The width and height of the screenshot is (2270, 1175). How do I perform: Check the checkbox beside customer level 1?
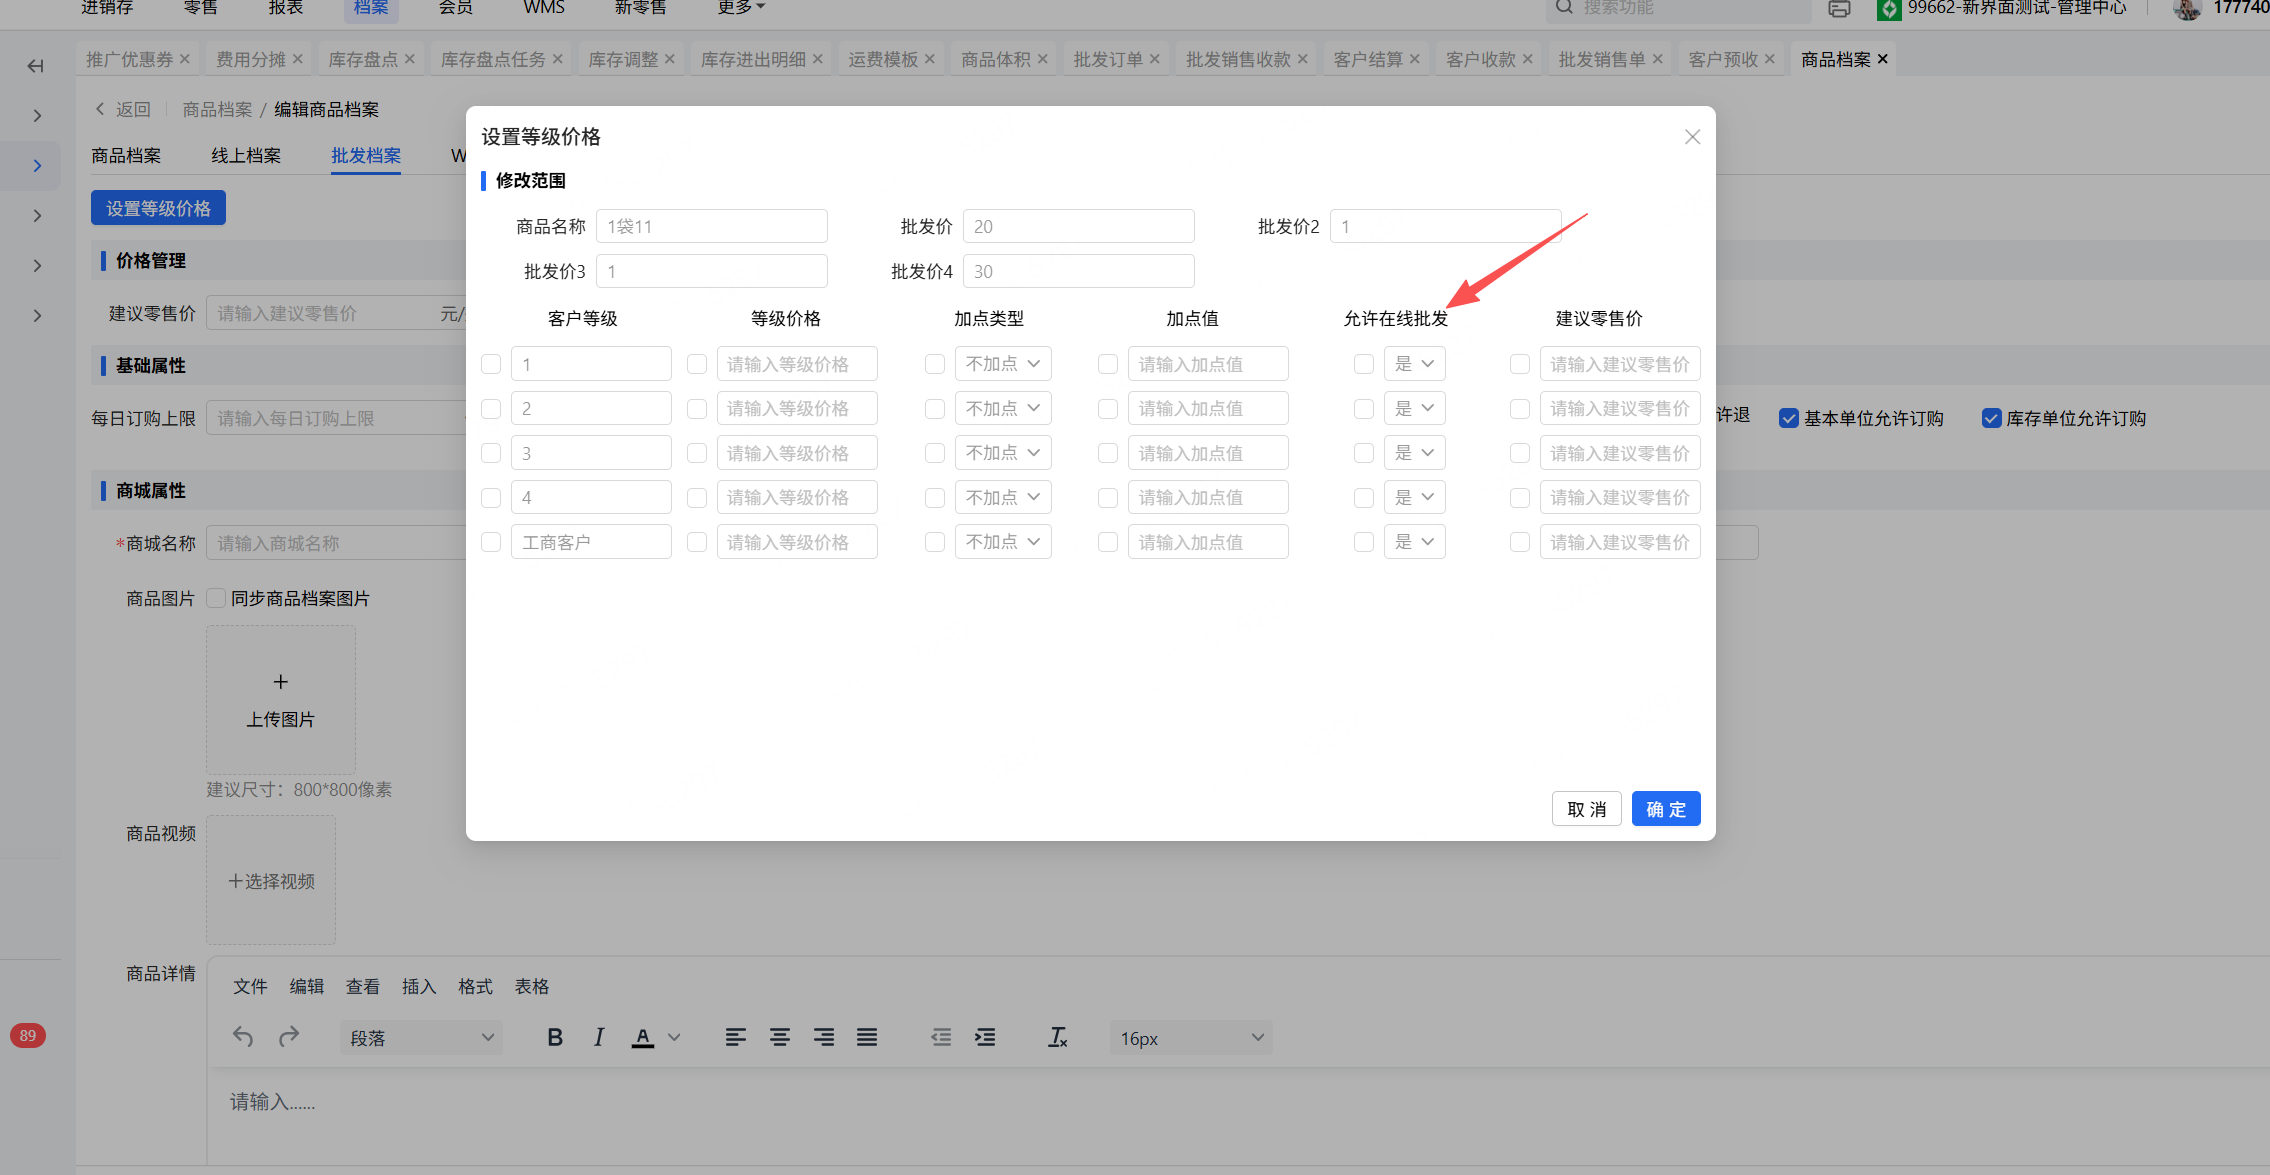pyautogui.click(x=491, y=364)
